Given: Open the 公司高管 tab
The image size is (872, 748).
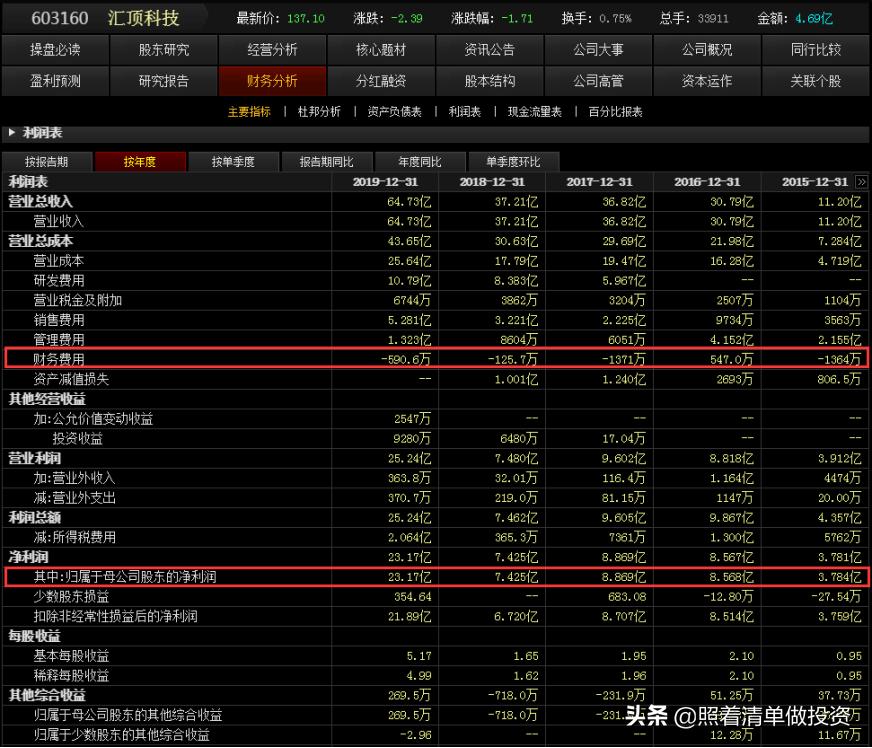Looking at the screenshot, I should (598, 81).
